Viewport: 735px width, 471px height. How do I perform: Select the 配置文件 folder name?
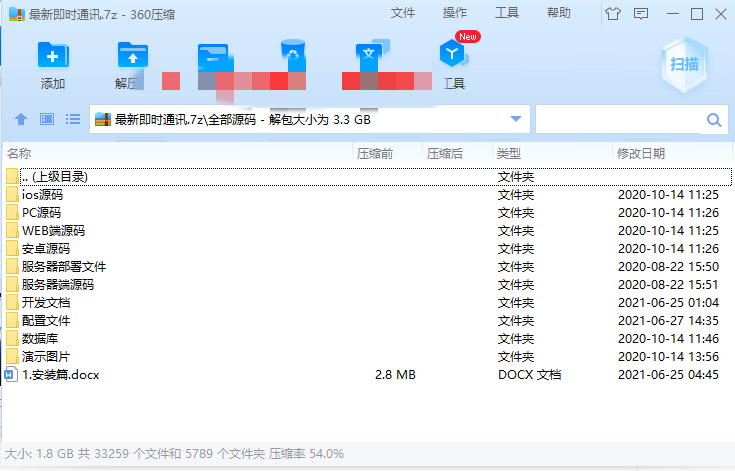point(46,321)
